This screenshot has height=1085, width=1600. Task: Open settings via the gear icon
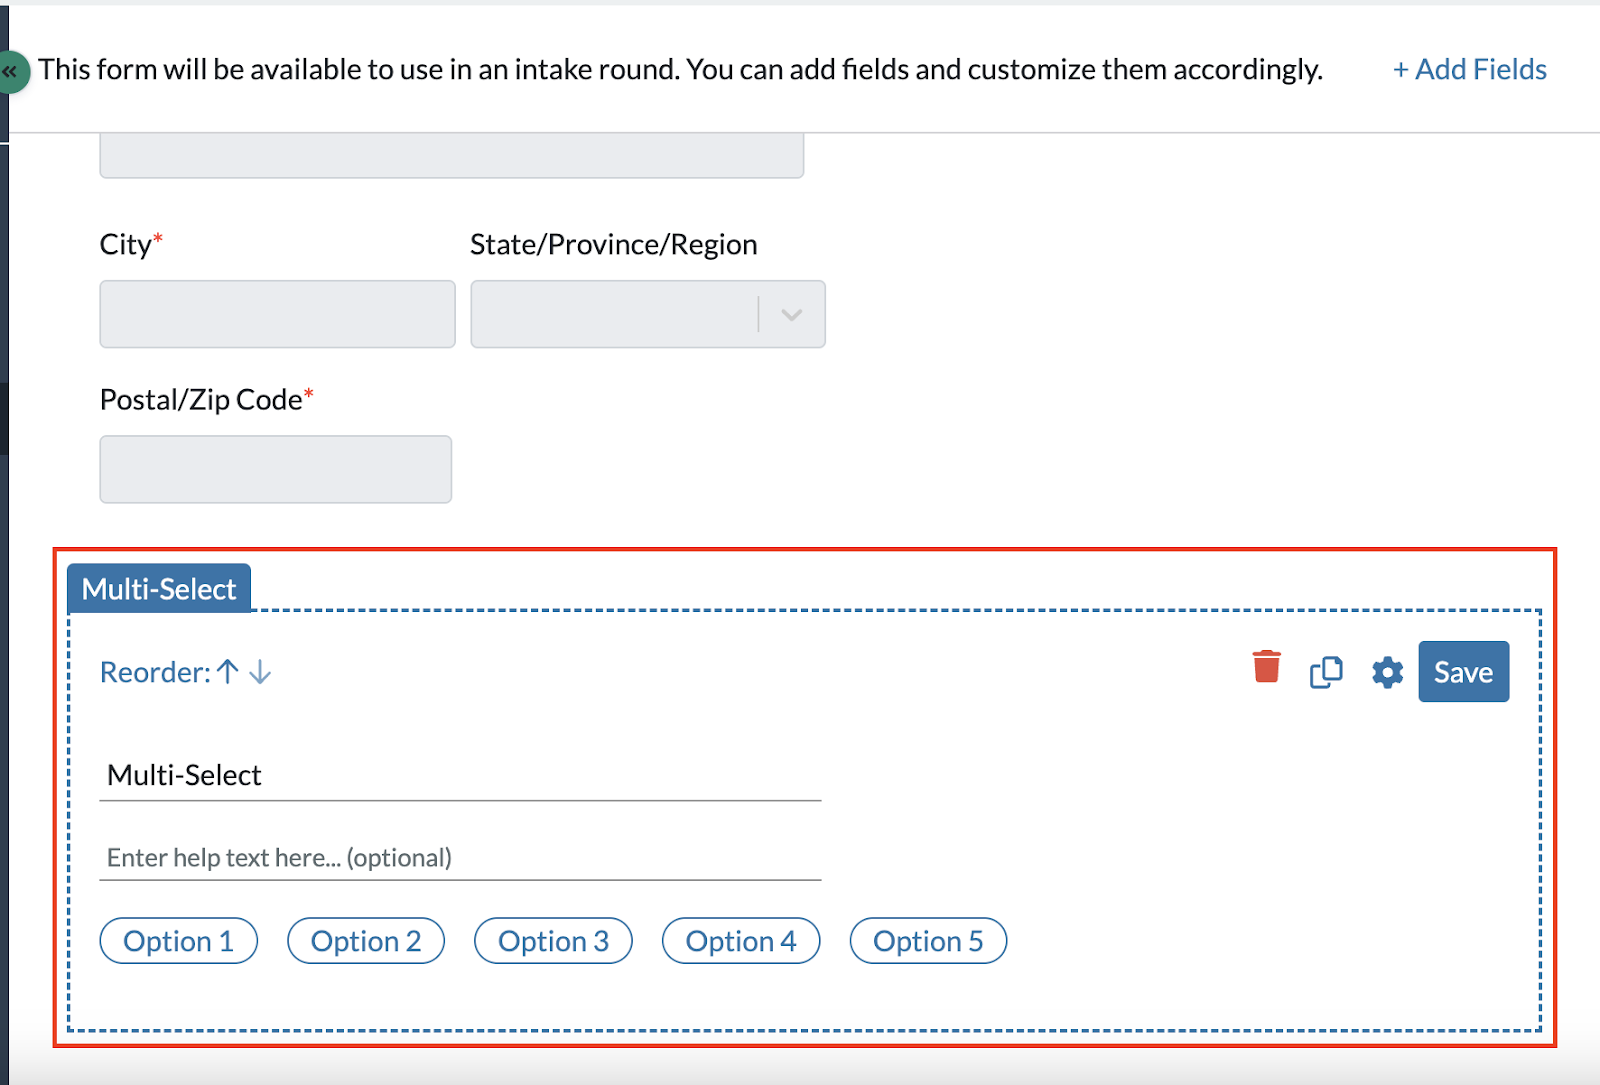coord(1386,672)
